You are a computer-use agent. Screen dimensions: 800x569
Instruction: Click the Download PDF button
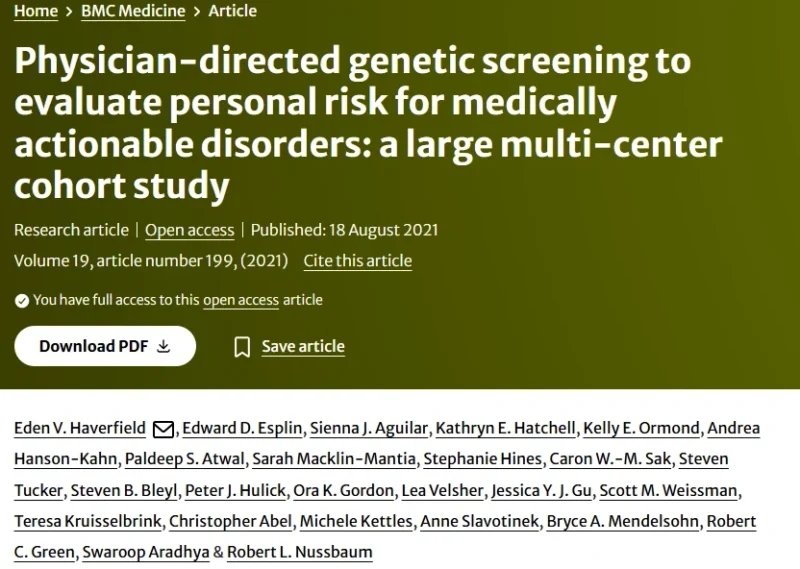pyautogui.click(x=105, y=346)
